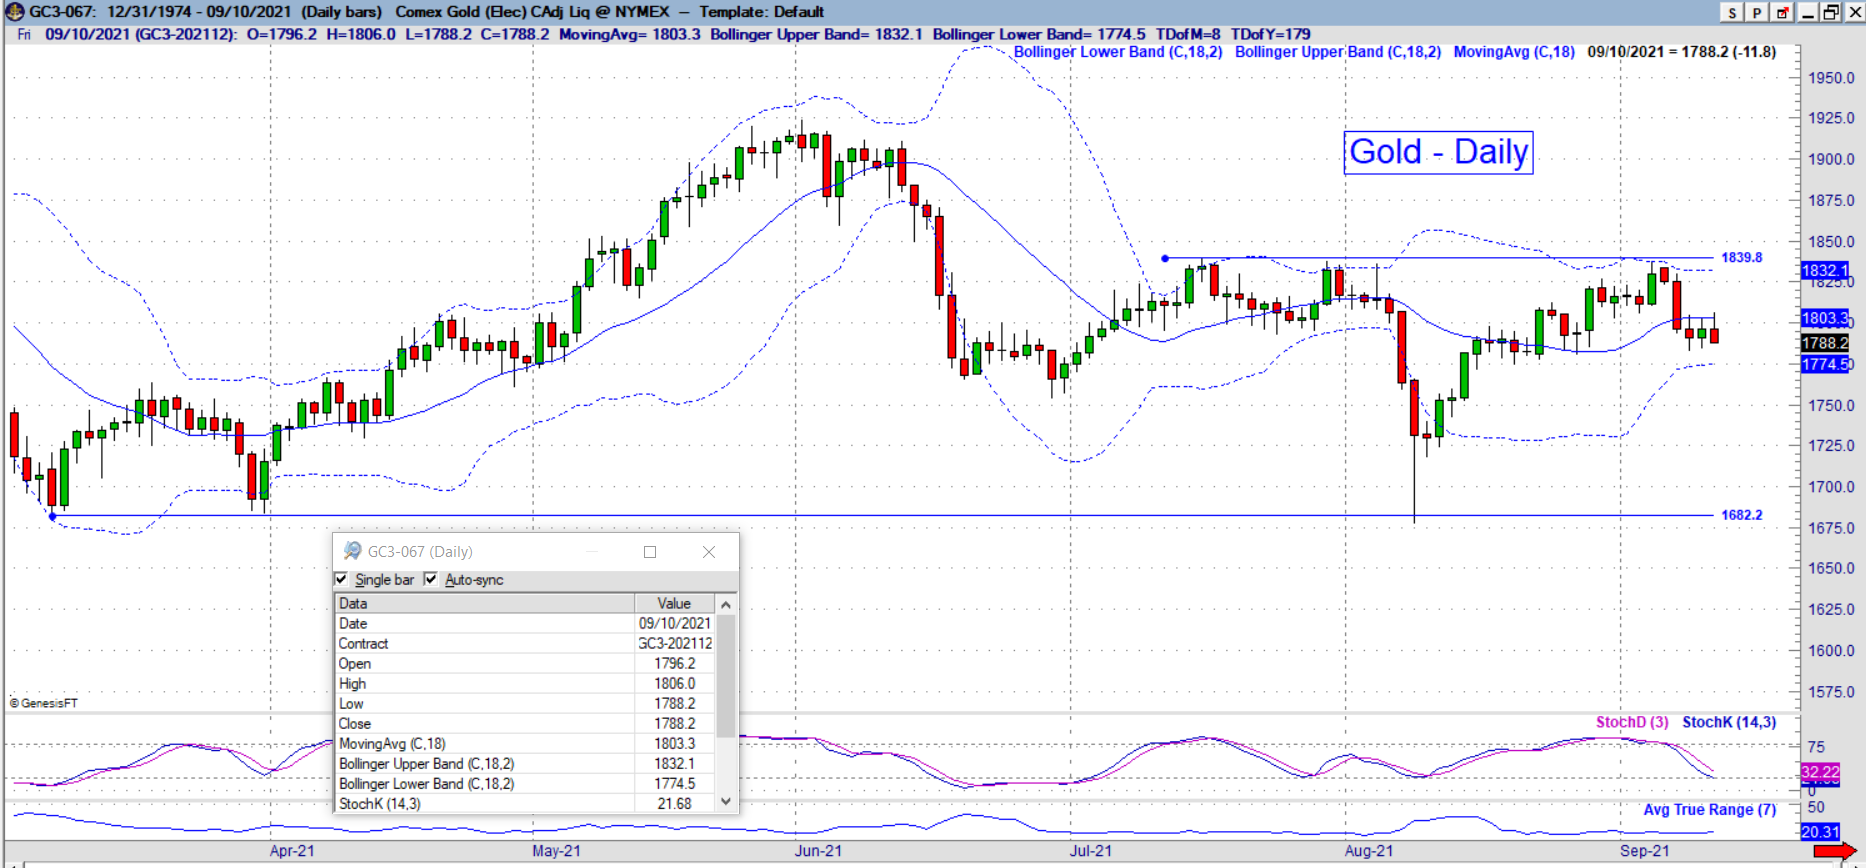Click the GC3-202112 contract value cell
Viewport: 1866px width, 868px height.
point(675,643)
